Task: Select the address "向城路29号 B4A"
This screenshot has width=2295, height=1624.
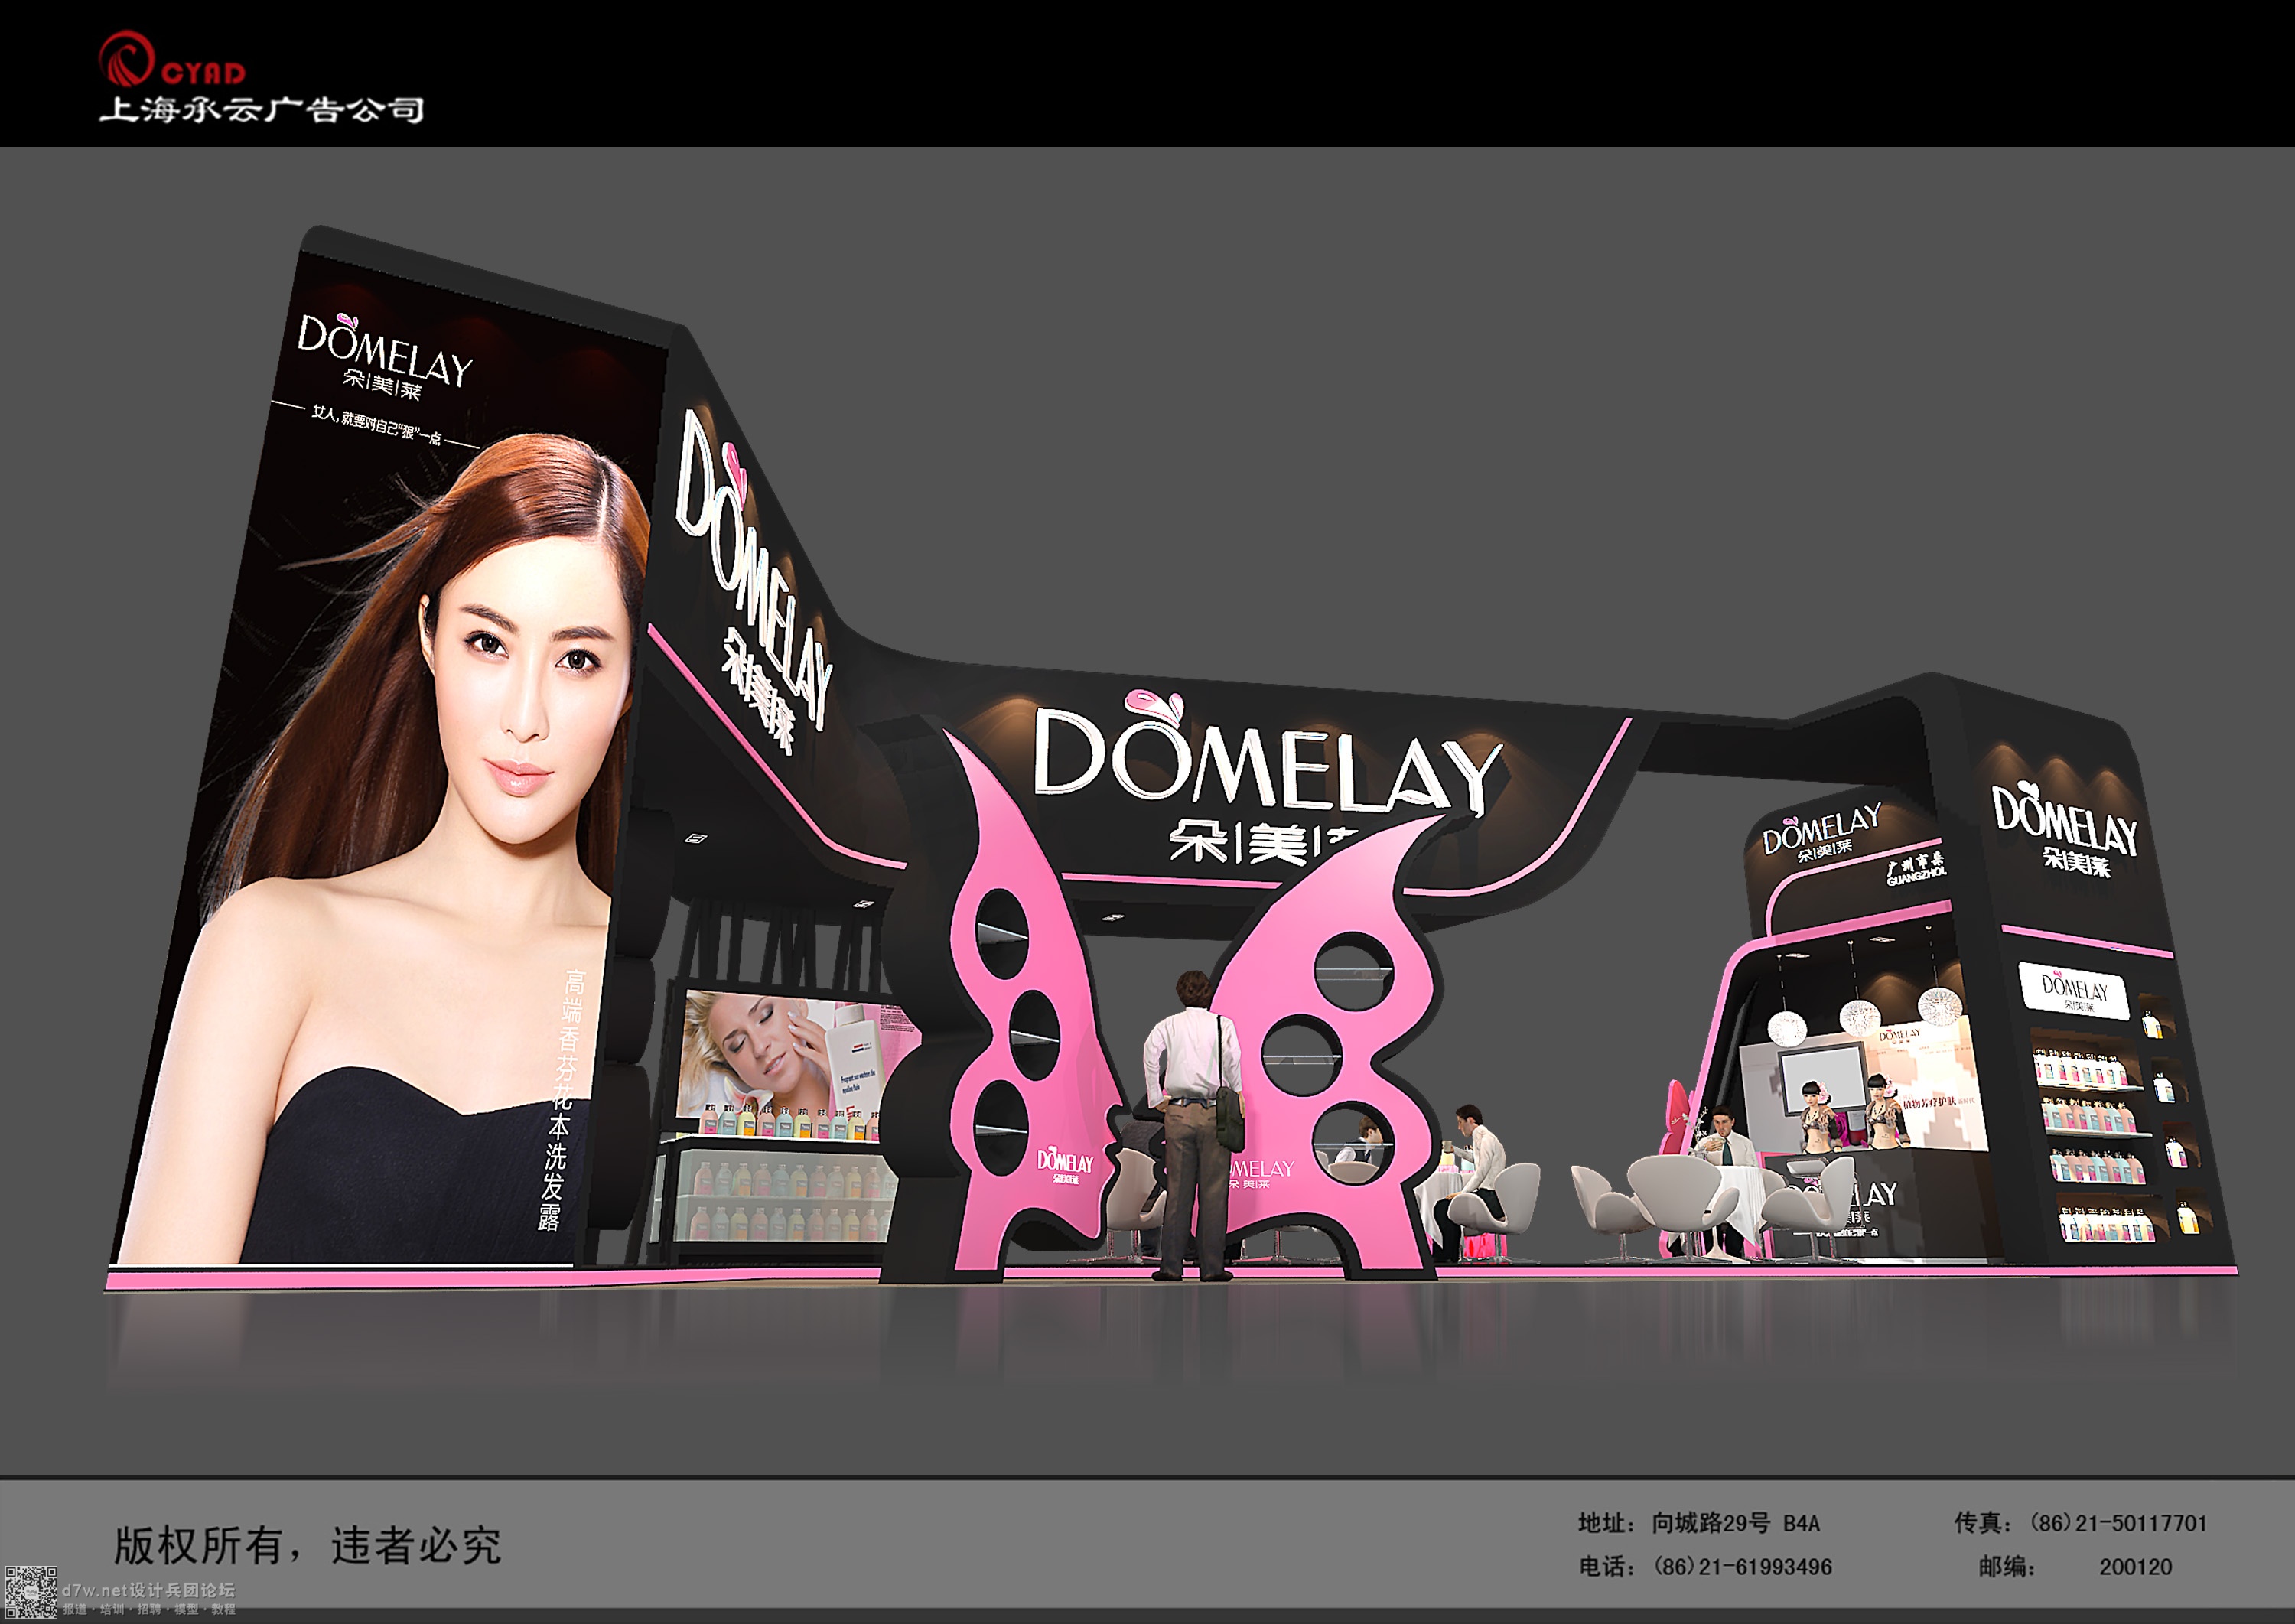Action: [1735, 1523]
